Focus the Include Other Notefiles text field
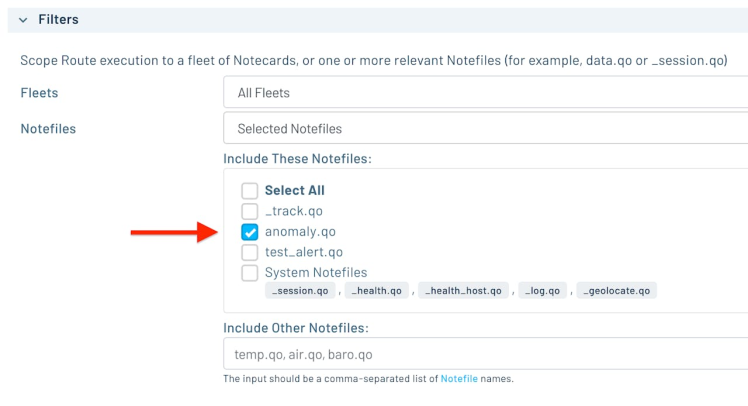 [x=485, y=355]
